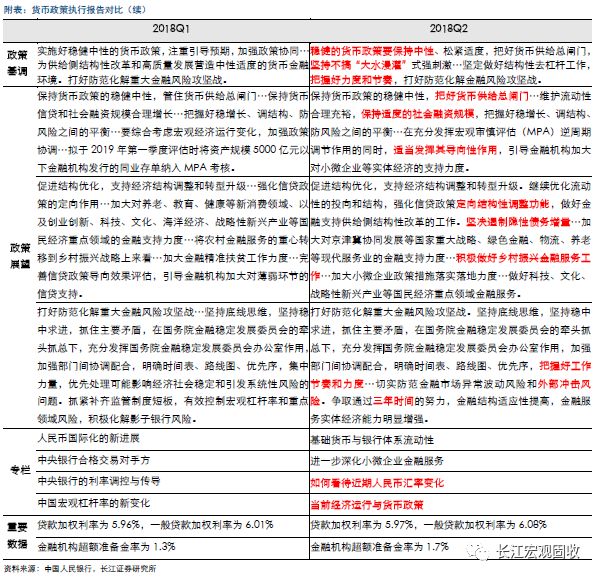Click the 2018Q1 column header
The width and height of the screenshot is (598, 577).
171,29
